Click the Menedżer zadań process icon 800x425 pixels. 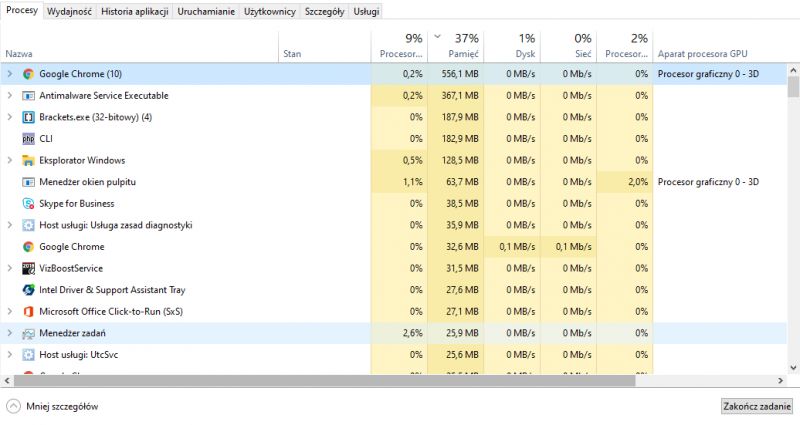click(x=29, y=333)
